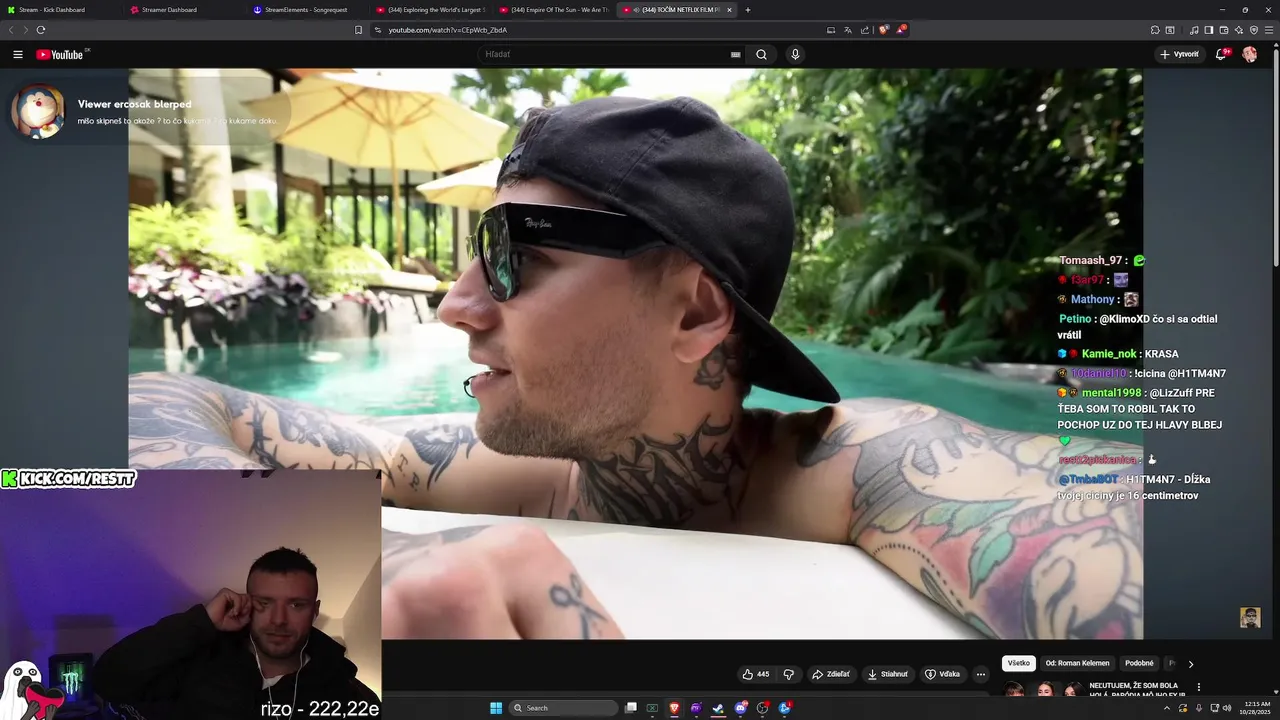The height and width of the screenshot is (720, 1280).
Task: Like the video with thumbs up
Action: [x=756, y=674]
